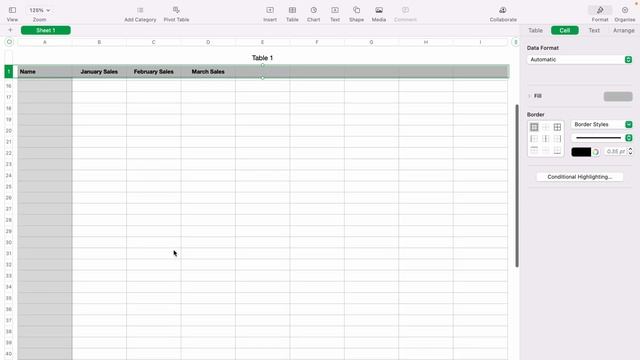The height and width of the screenshot is (360, 640).
Task: Select the all borders icon
Action: 557,127
